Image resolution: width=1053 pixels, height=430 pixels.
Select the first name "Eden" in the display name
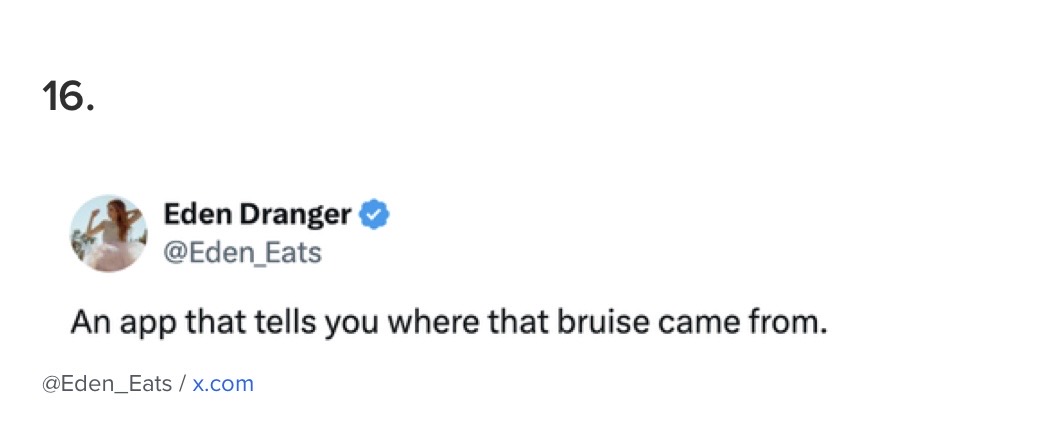[x=196, y=214]
